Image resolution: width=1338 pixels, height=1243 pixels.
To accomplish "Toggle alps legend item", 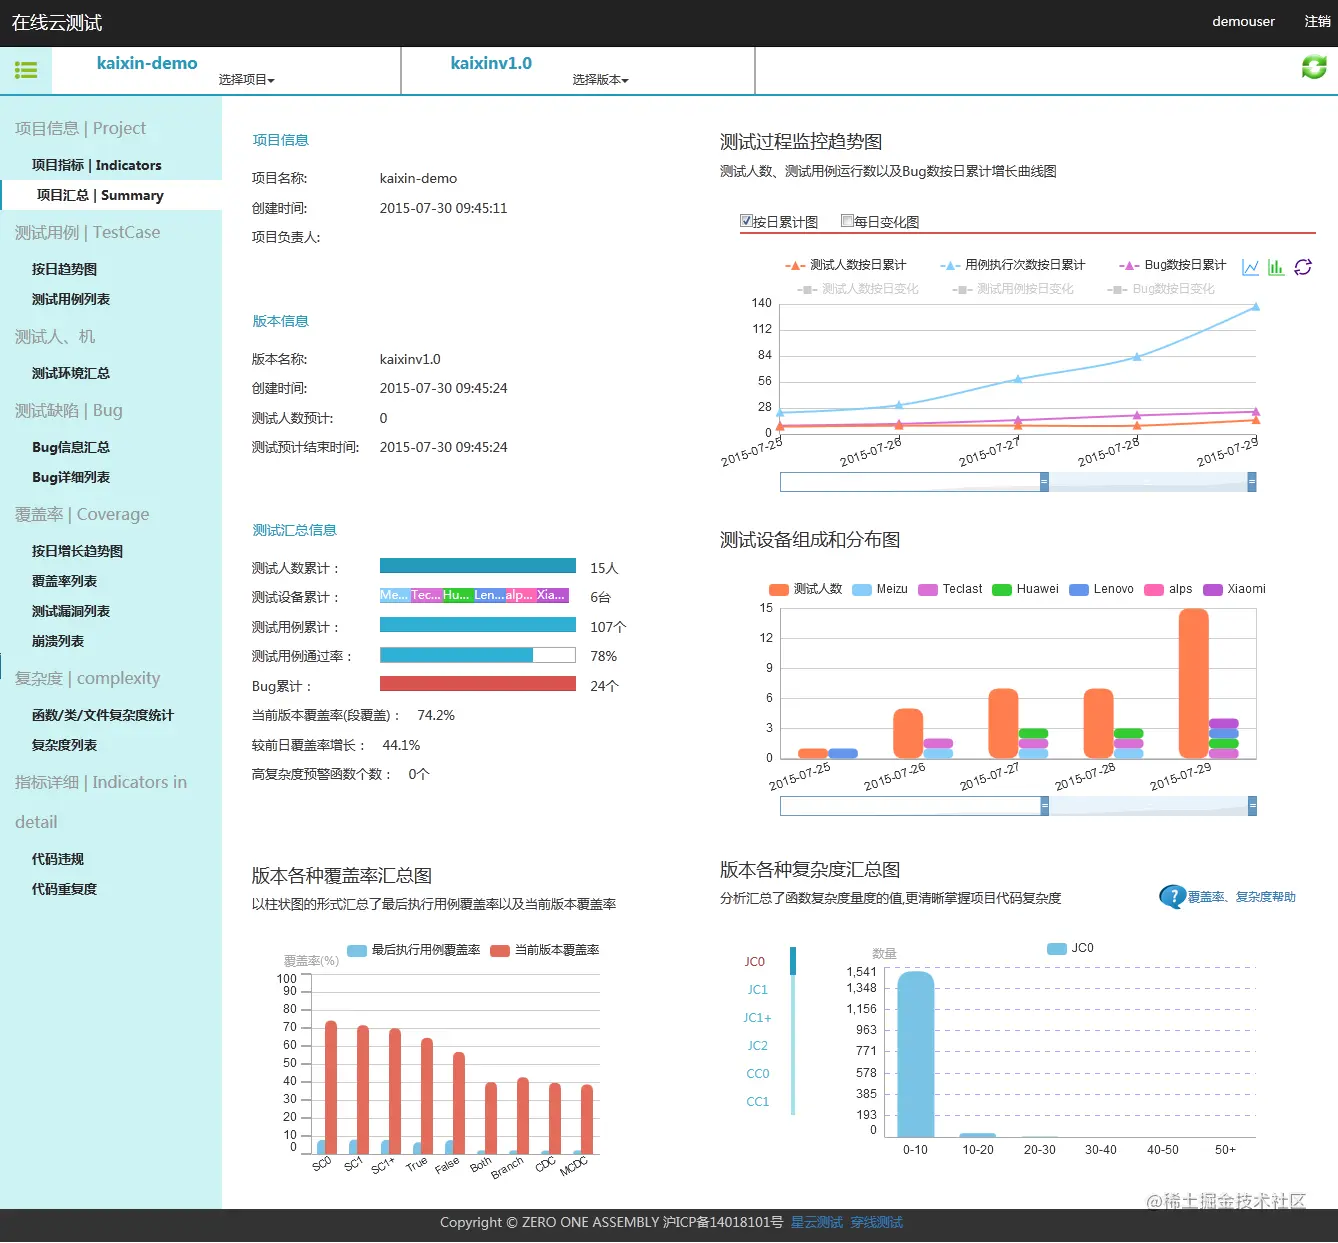I will 1168,590.
